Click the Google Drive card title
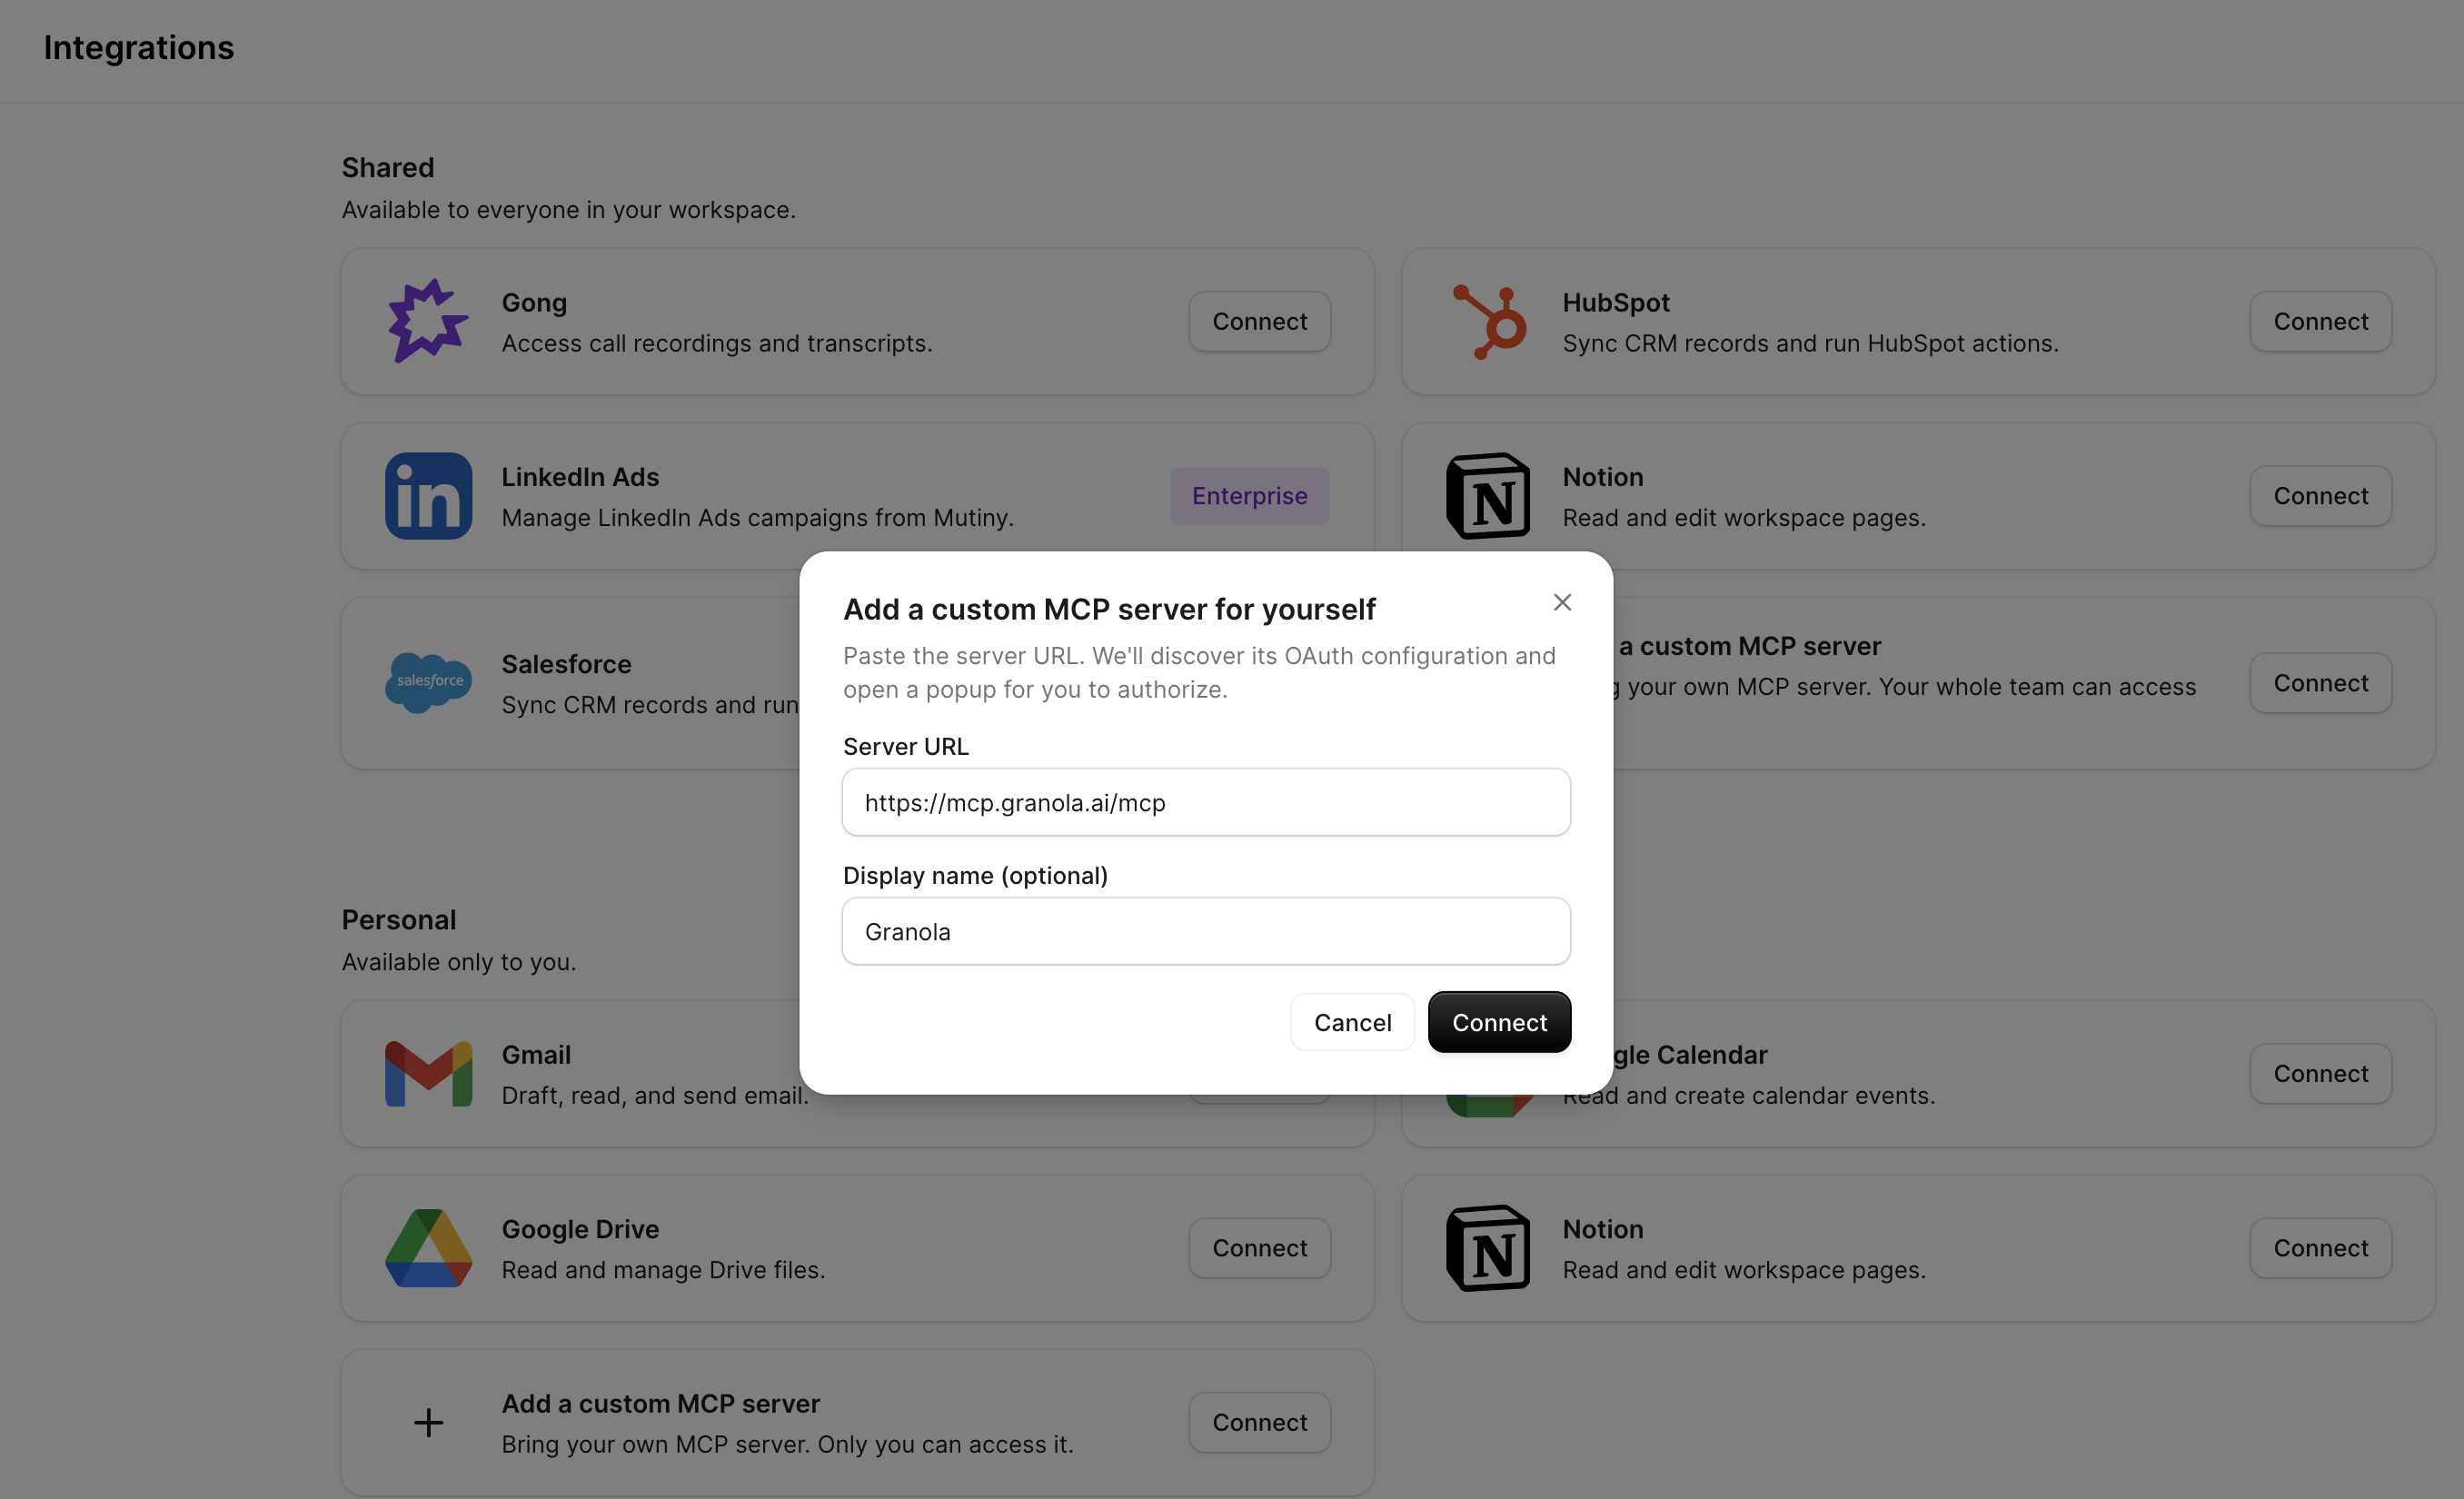 tap(580, 1229)
